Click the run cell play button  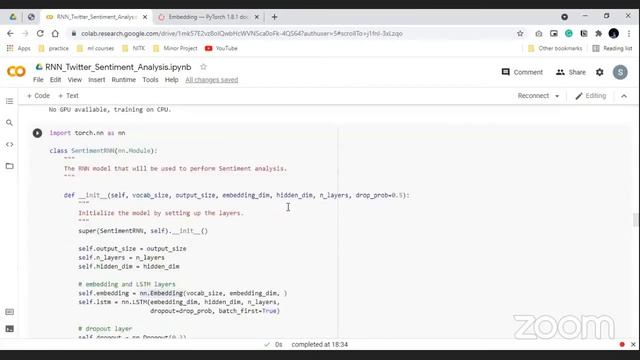pyautogui.click(x=37, y=133)
